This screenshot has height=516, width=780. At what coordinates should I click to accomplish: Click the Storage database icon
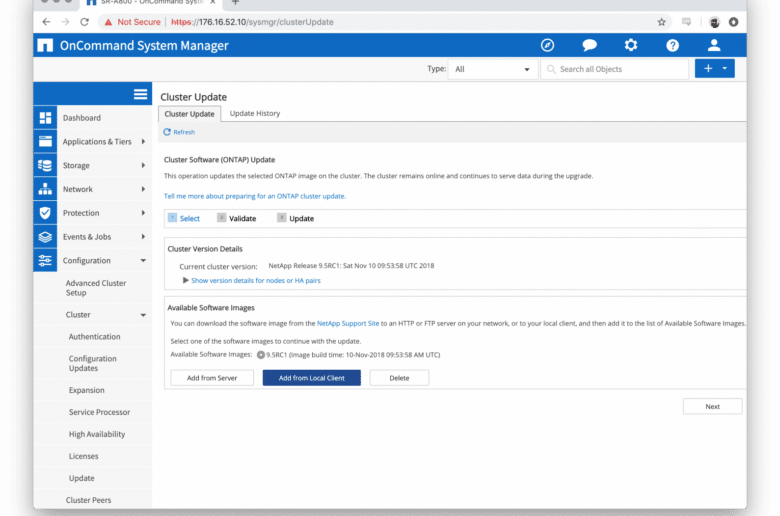(x=45, y=165)
